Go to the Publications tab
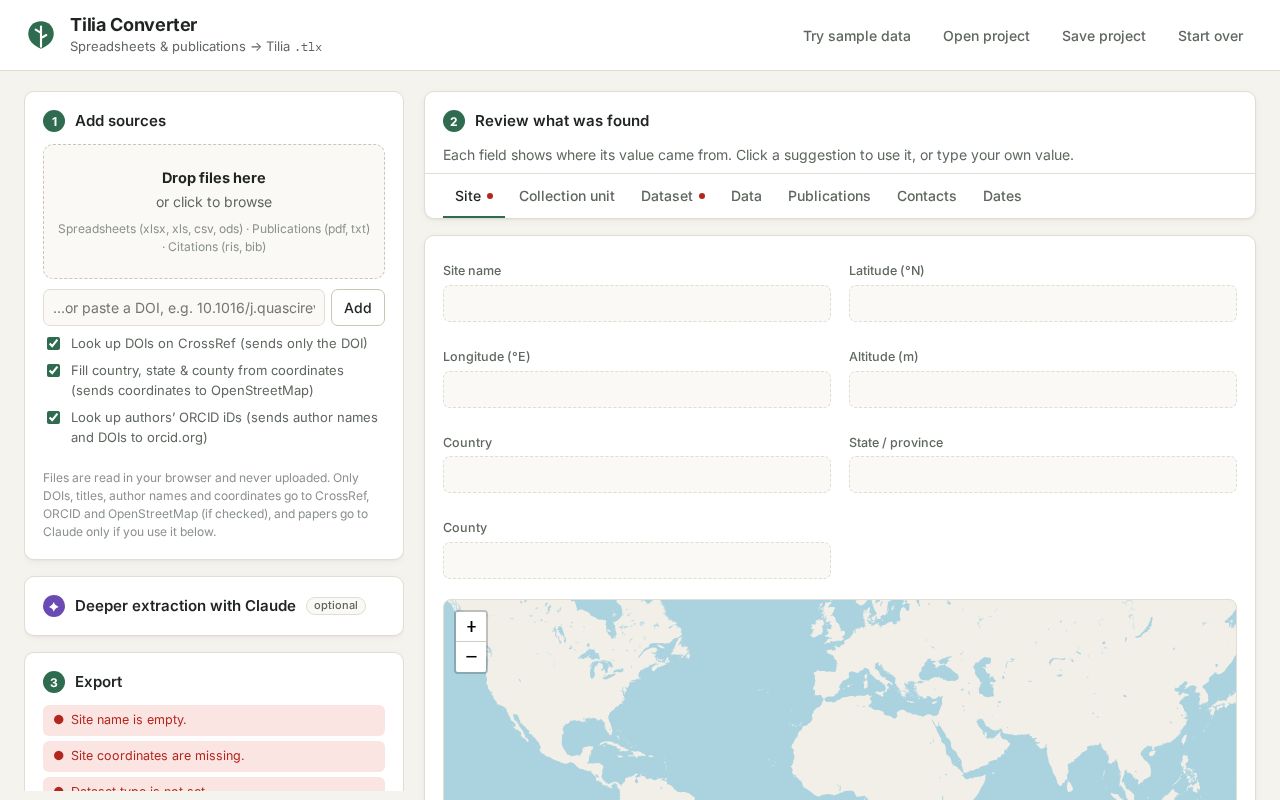 pos(829,196)
